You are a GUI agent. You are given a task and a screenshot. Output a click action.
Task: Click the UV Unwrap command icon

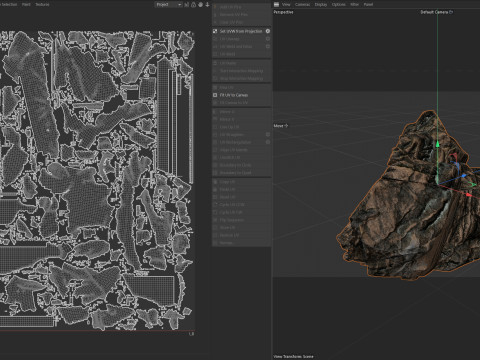tap(215, 39)
